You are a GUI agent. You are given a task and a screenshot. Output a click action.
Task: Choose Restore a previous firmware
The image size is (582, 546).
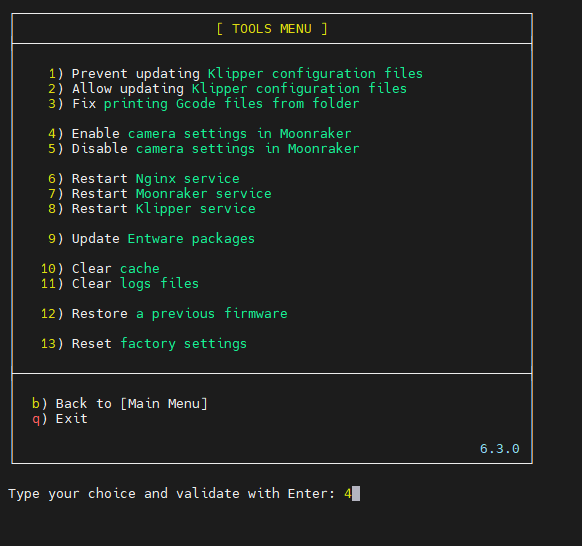[x=164, y=314]
